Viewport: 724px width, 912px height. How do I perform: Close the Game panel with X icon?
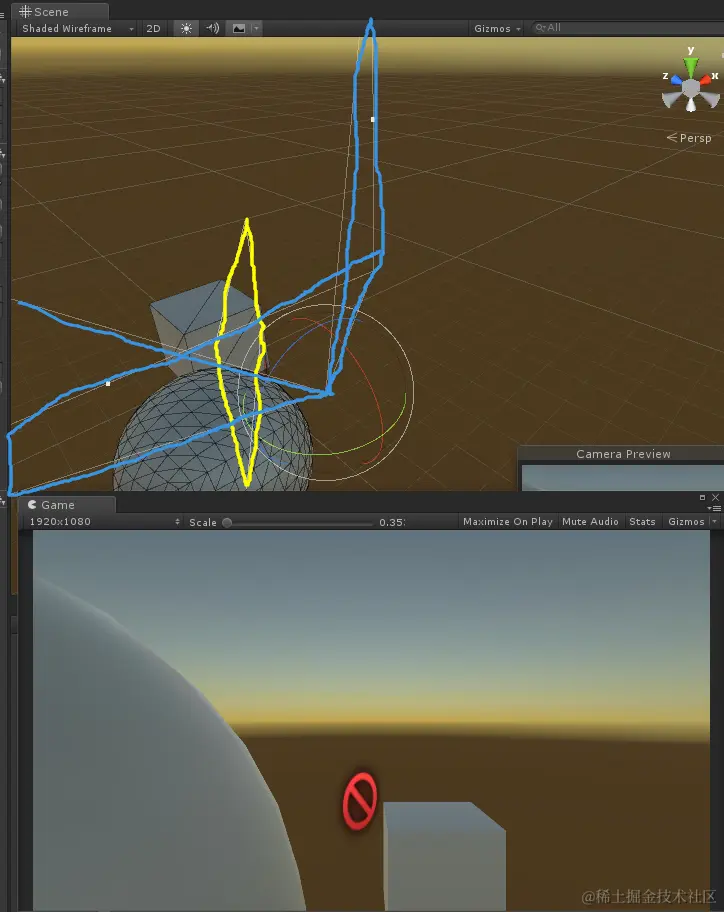715,497
